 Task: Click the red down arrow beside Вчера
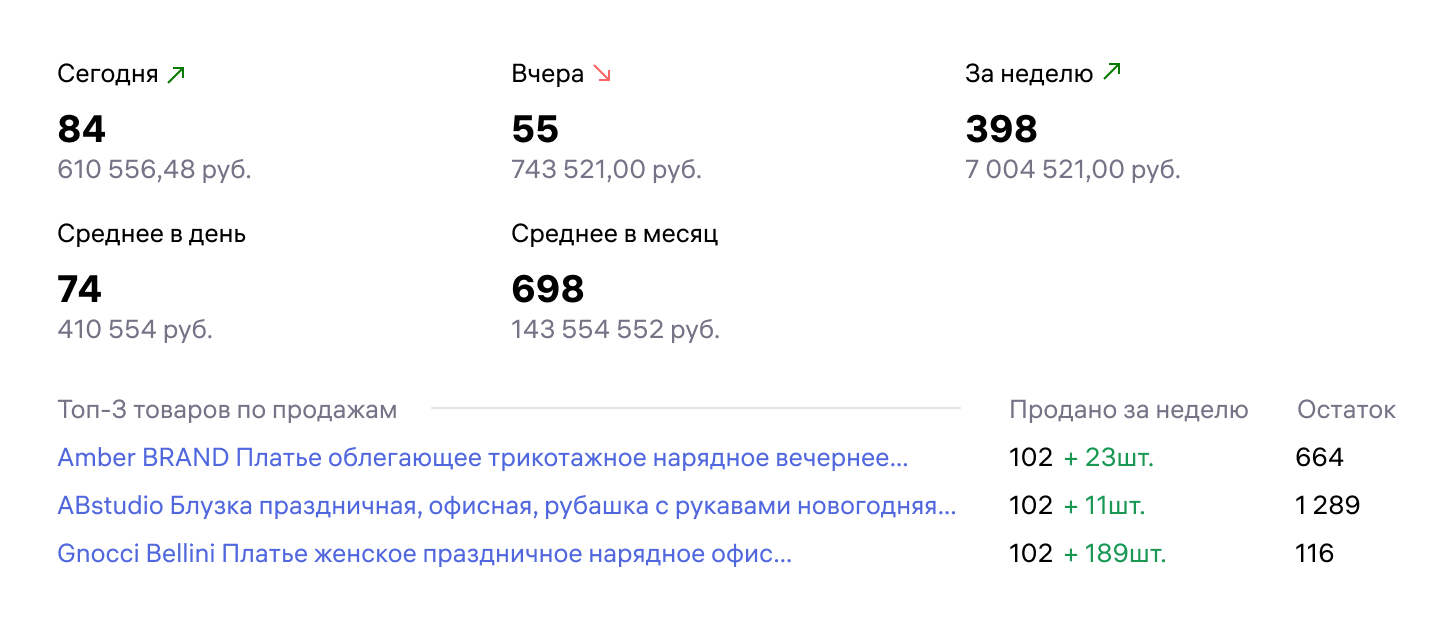(601, 74)
